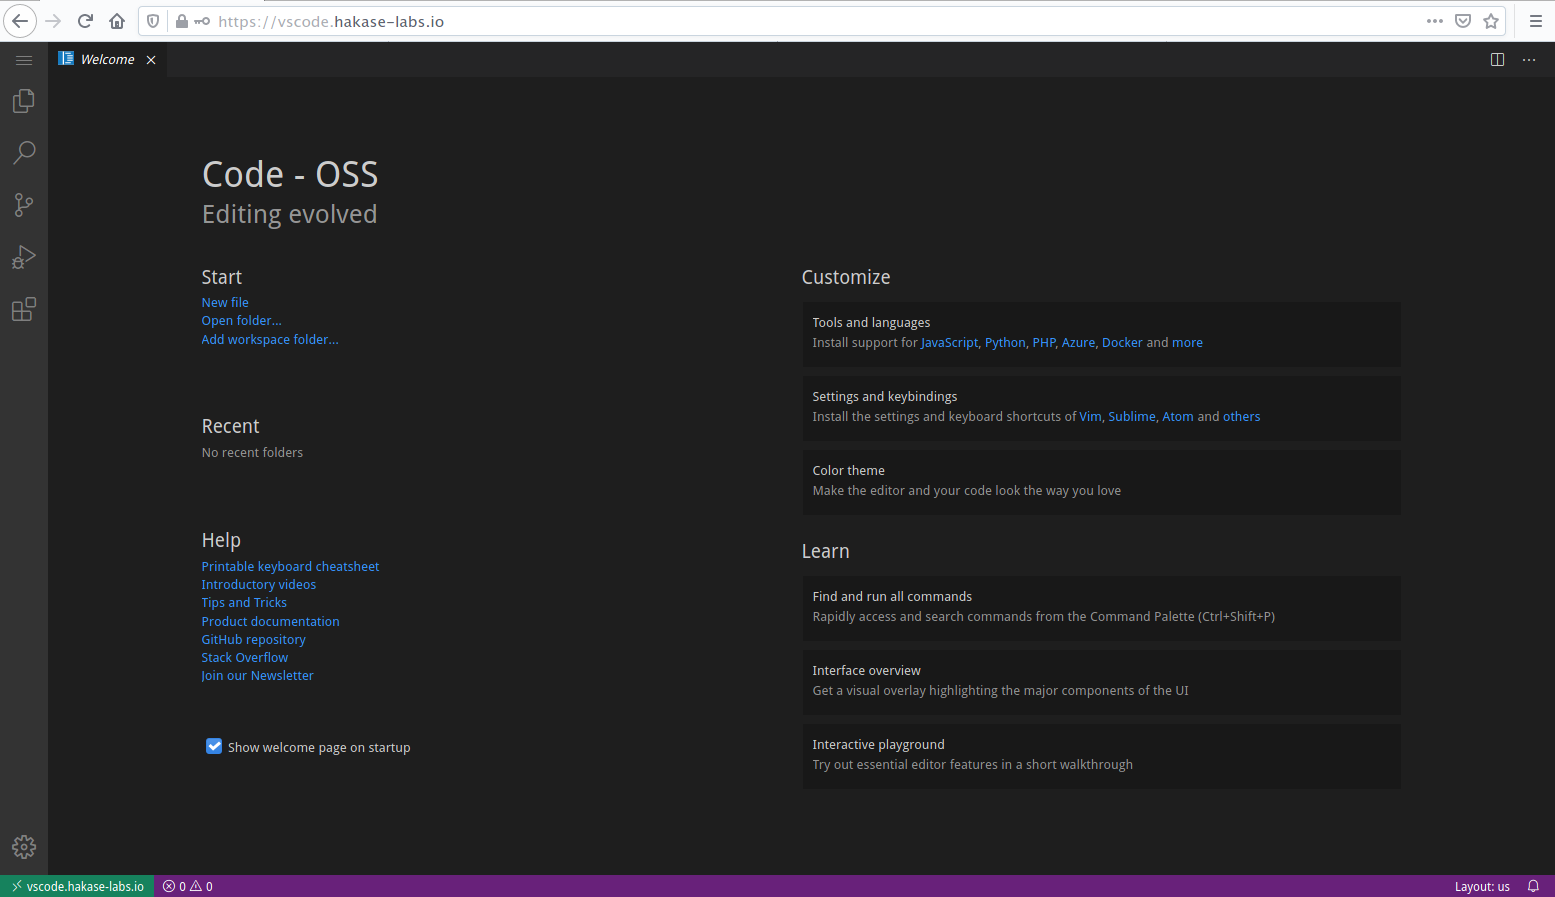Install JavaScript language support link
Image resolution: width=1555 pixels, height=897 pixels.
point(949,343)
